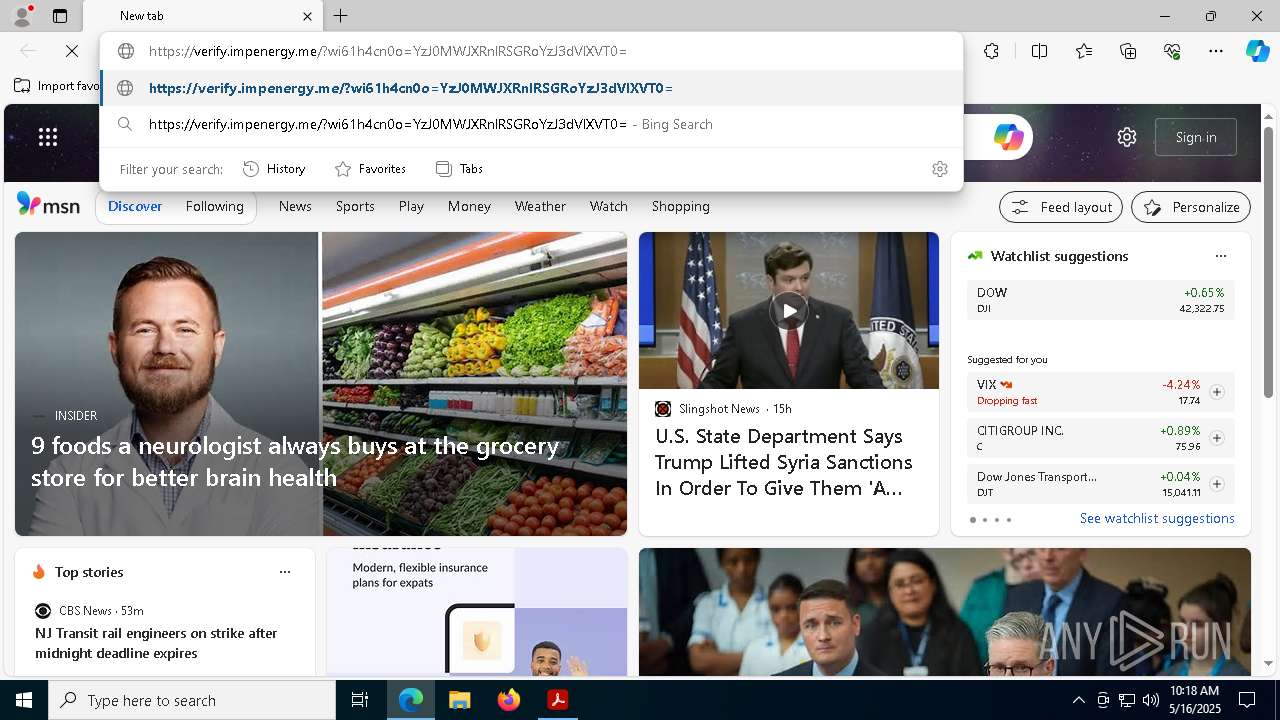Screen dimensions: 1280x720
Task: Open the Watch menu item
Action: [608, 206]
